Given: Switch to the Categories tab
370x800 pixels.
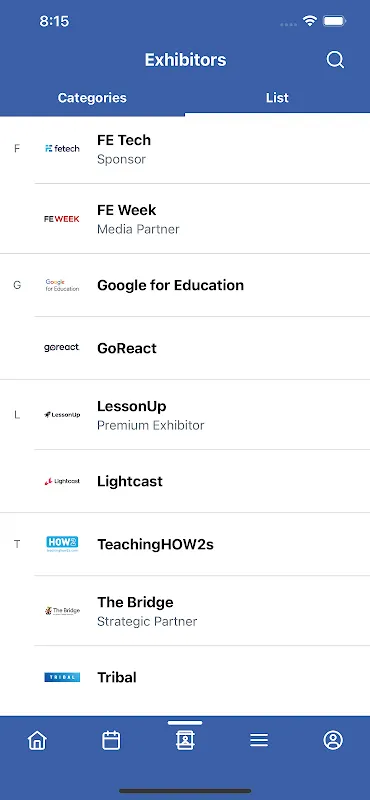Looking at the screenshot, I should (x=92, y=97).
